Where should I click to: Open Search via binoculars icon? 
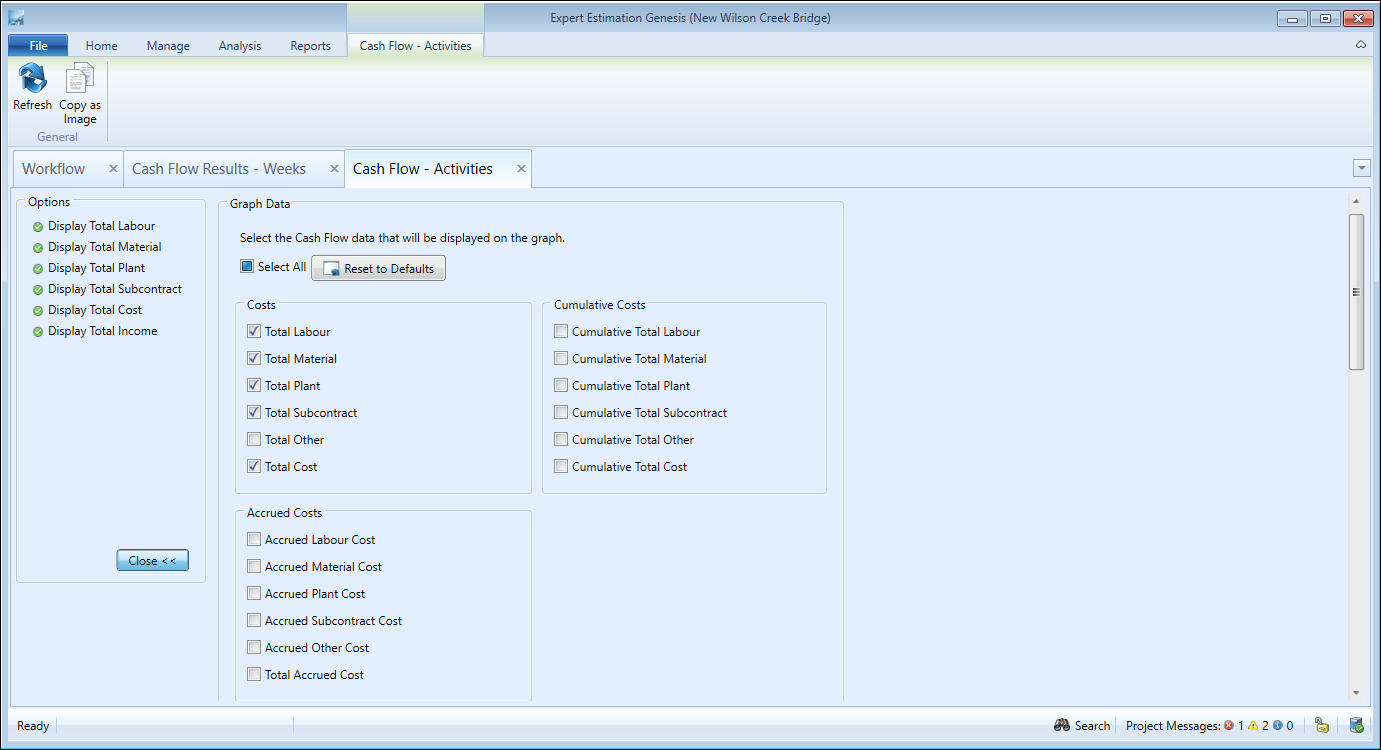pyautogui.click(x=1063, y=725)
